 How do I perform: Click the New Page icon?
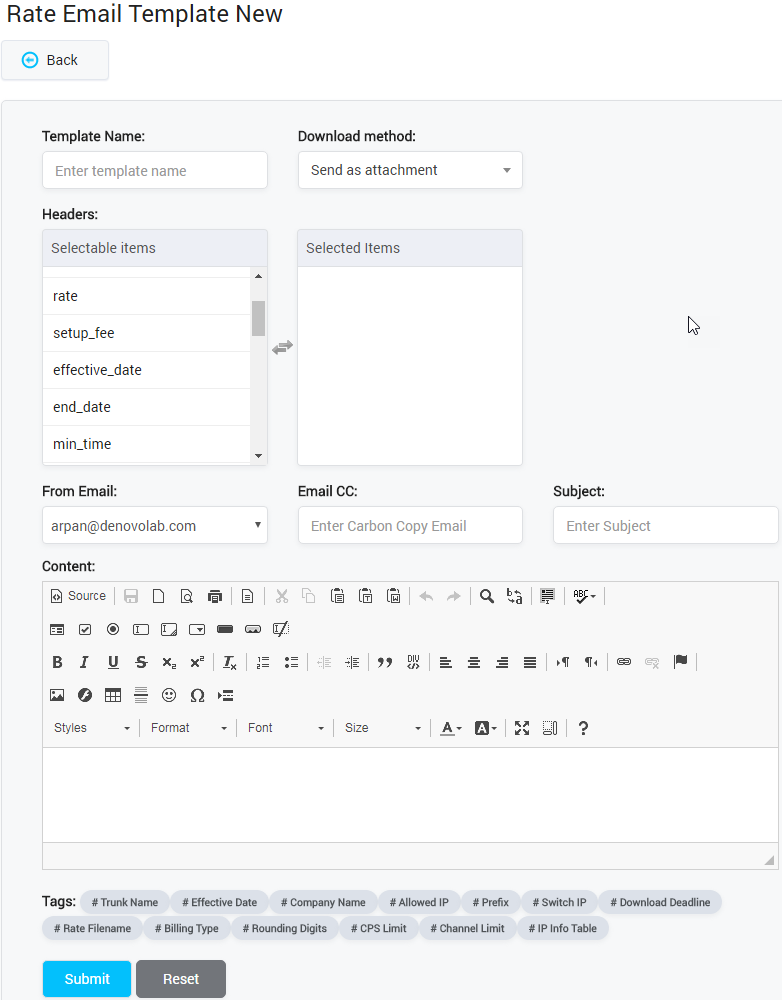158,596
